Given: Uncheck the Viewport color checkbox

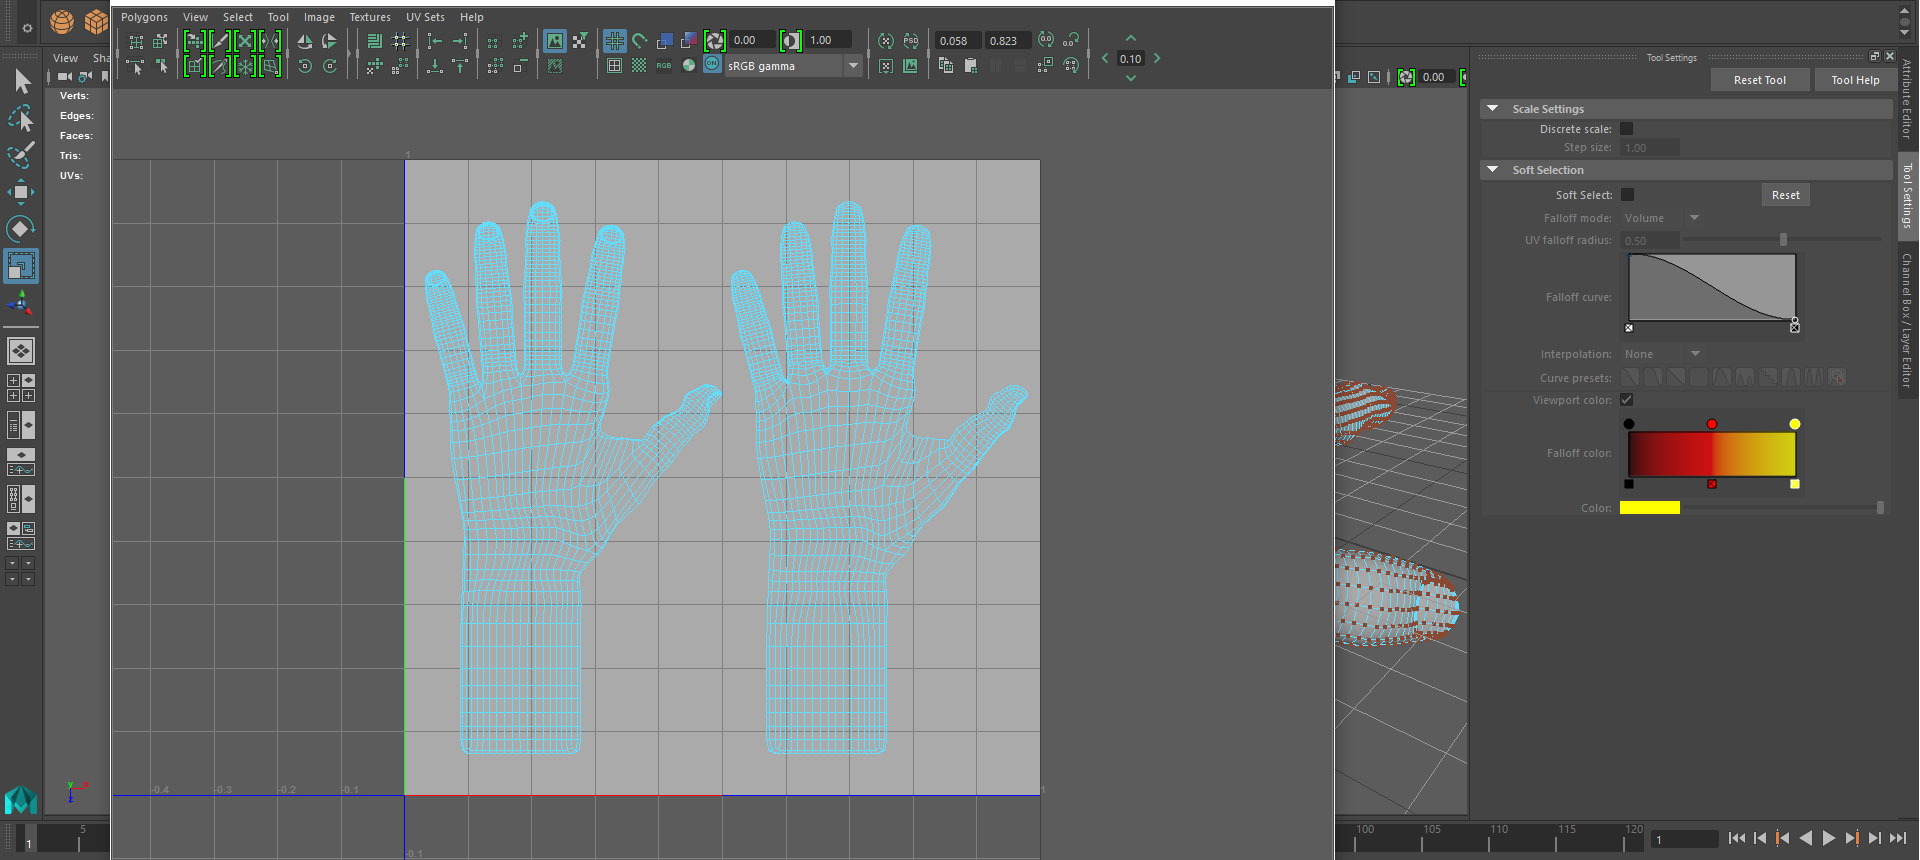Looking at the screenshot, I should 1627,400.
